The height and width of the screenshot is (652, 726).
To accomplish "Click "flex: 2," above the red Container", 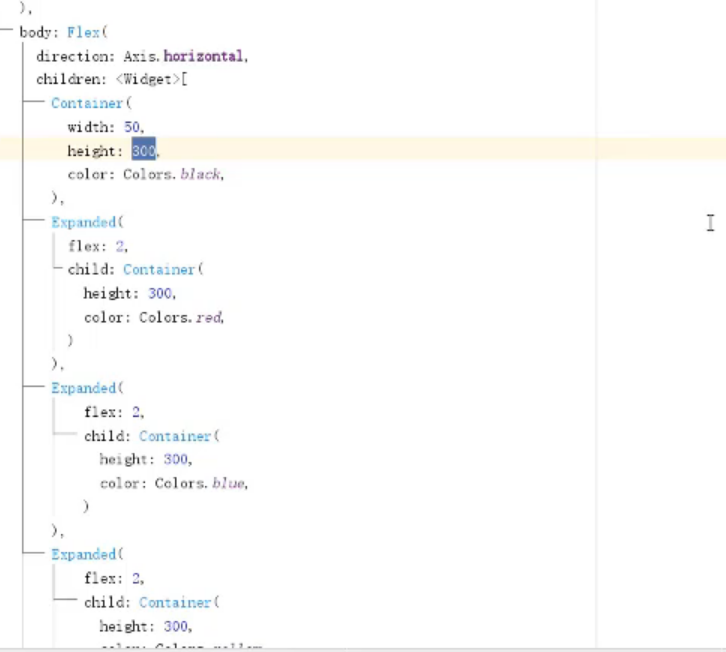I will pyautogui.click(x=98, y=246).
